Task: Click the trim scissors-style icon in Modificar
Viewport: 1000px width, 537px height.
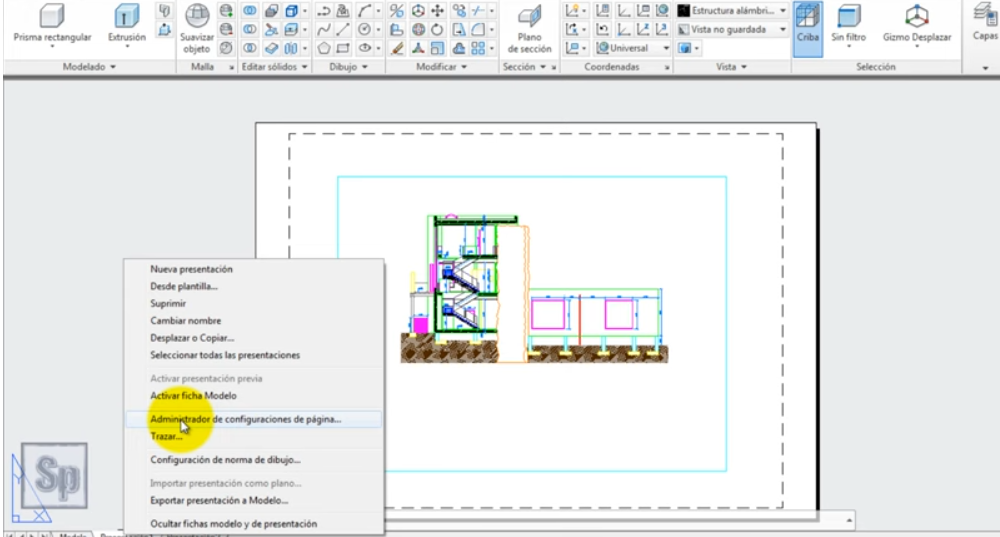Action: point(478,11)
